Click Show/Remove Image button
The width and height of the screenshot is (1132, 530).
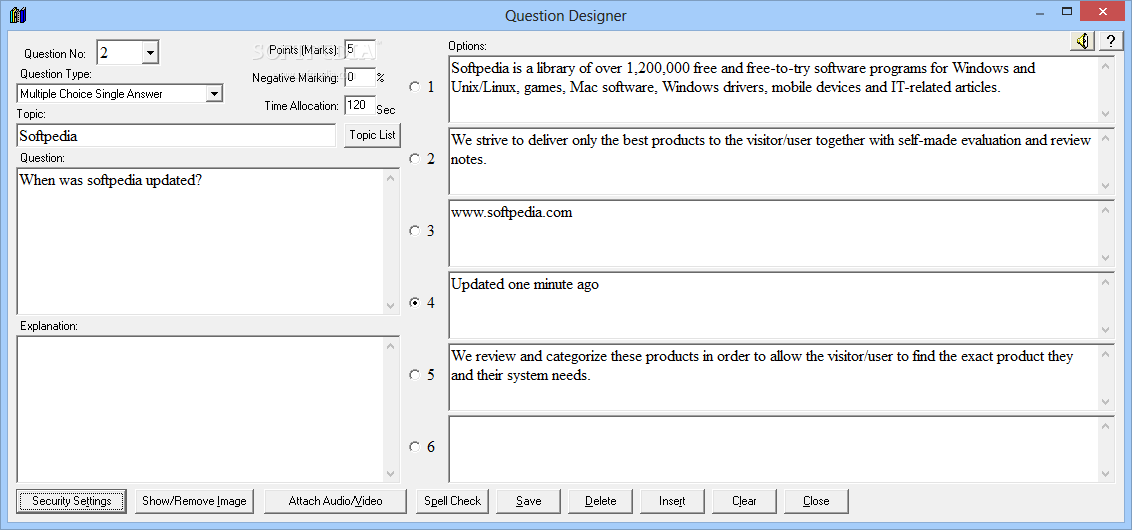(x=194, y=501)
